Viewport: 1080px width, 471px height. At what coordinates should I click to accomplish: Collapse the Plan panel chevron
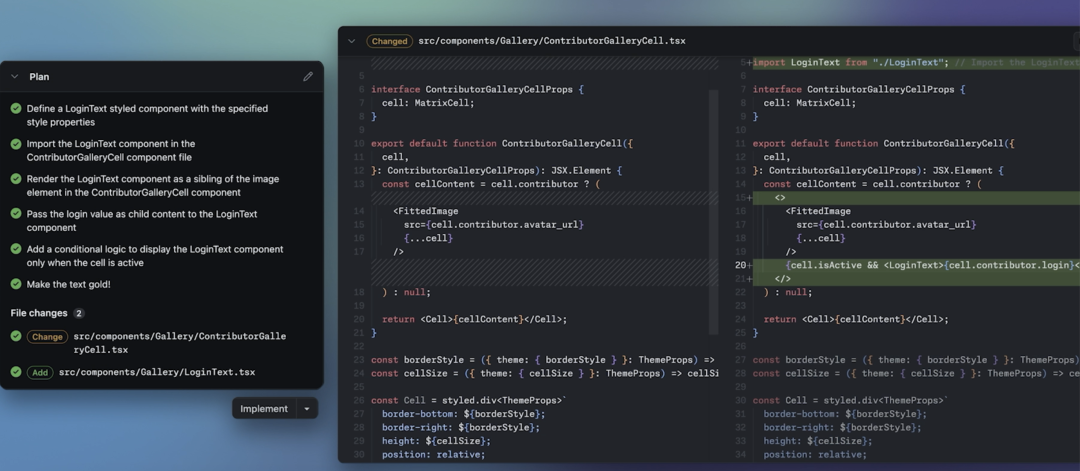[x=14, y=77]
